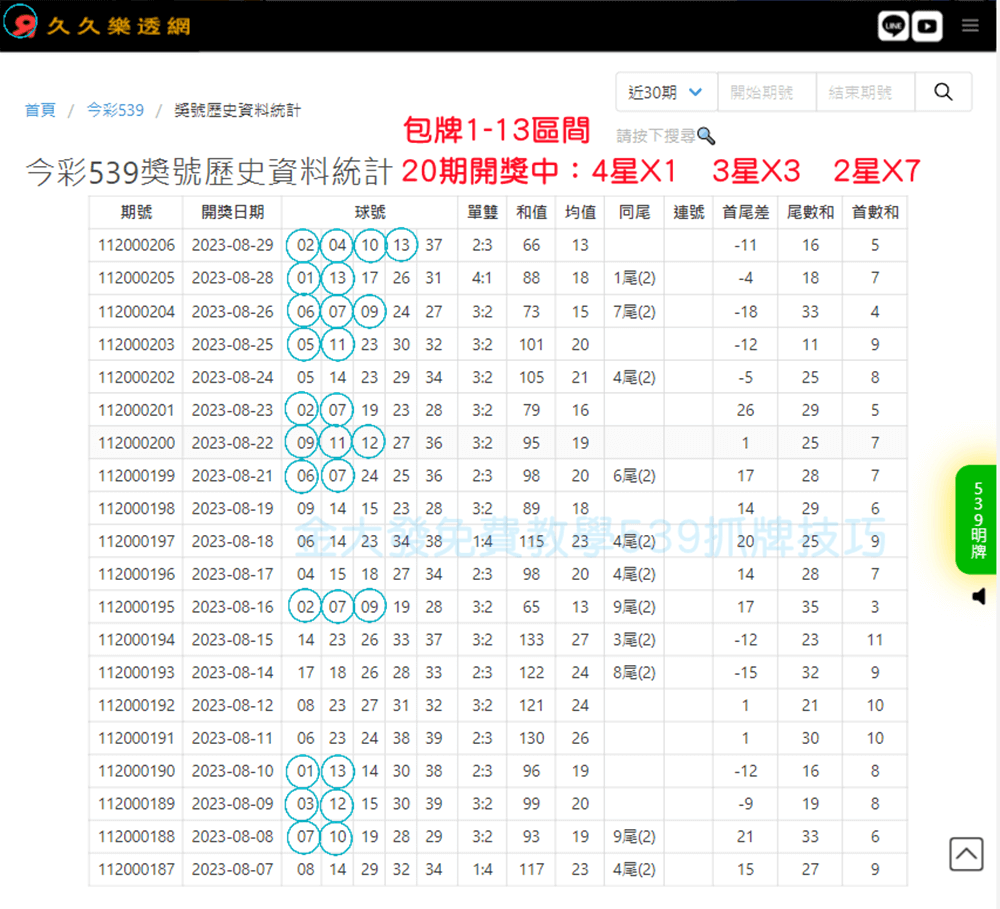Go to 首頁 breadcrumb link
The width and height of the screenshot is (1000, 909).
tap(40, 110)
